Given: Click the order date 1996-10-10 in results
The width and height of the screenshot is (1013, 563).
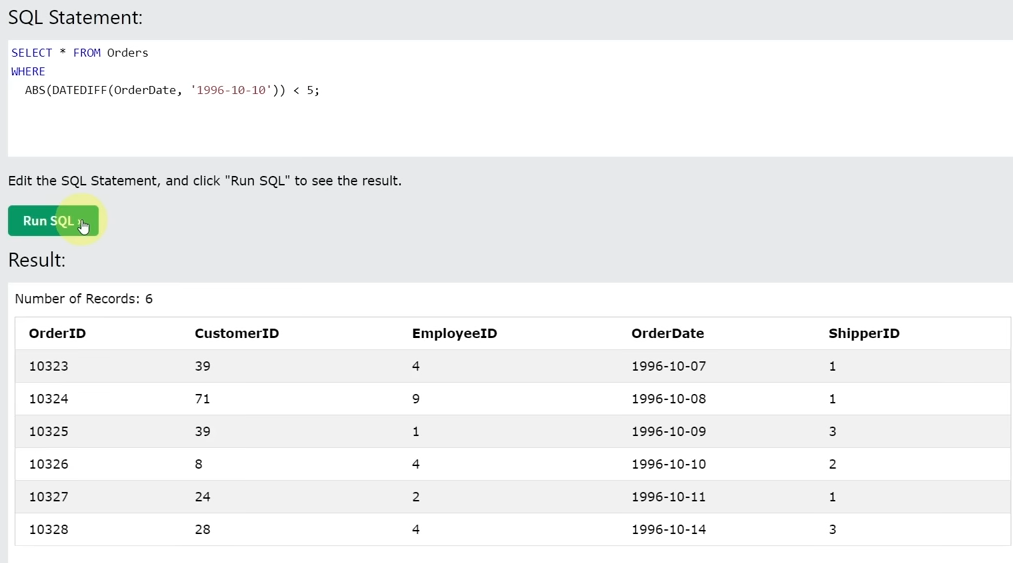Looking at the screenshot, I should coord(669,464).
